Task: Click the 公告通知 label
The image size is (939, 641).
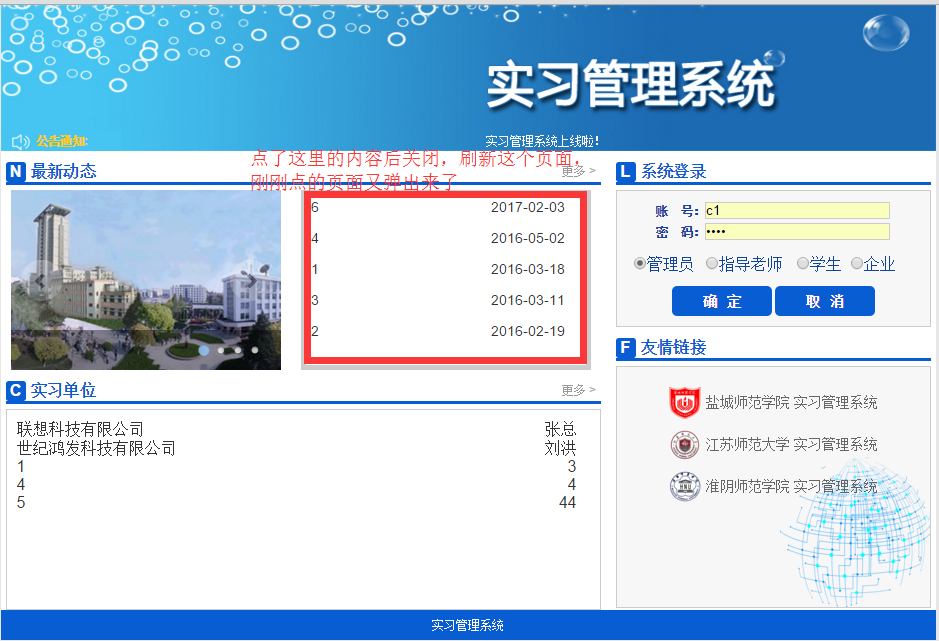Action: [62, 141]
